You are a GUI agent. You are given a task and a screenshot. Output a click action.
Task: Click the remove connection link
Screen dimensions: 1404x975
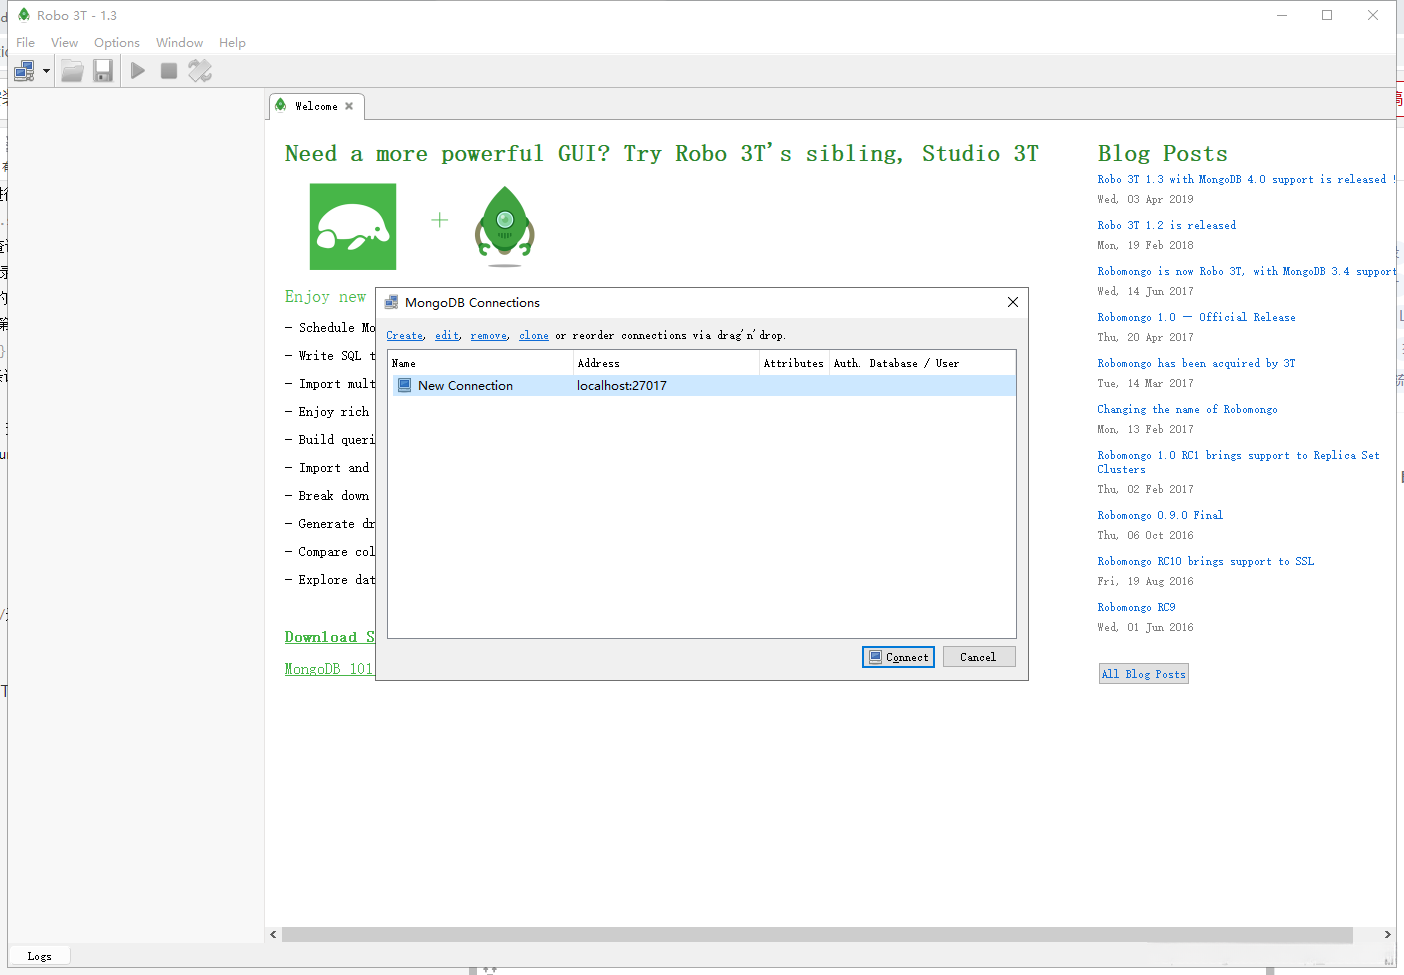click(x=489, y=336)
